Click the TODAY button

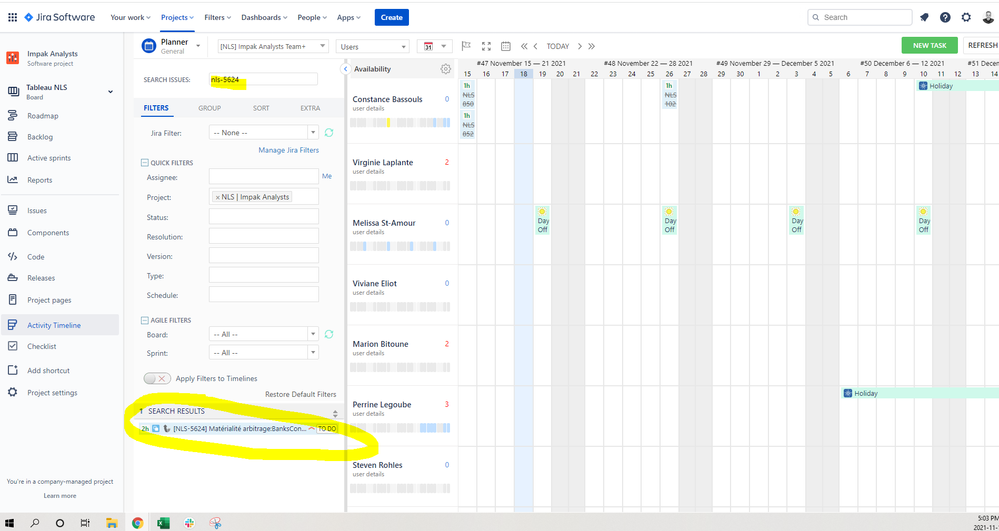(x=557, y=46)
